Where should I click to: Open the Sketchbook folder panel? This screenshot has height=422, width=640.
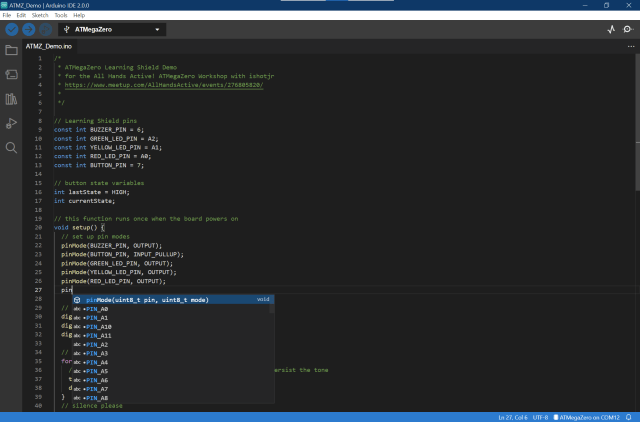(x=12, y=50)
